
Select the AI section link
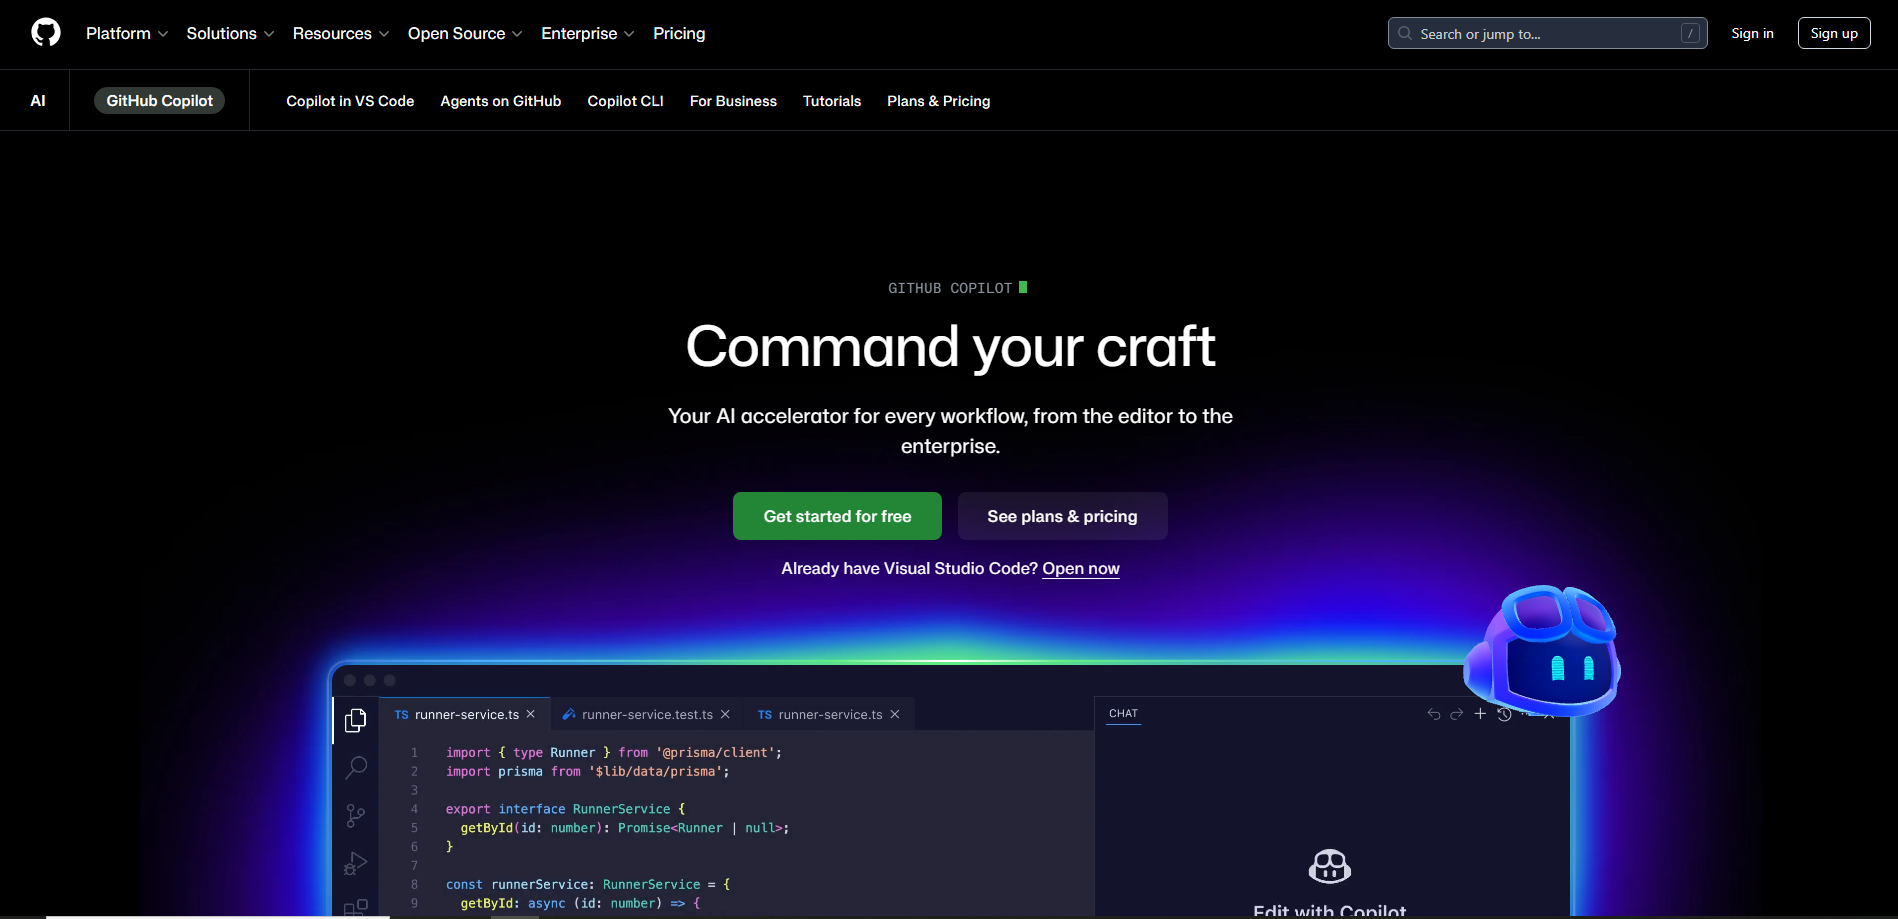click(38, 101)
